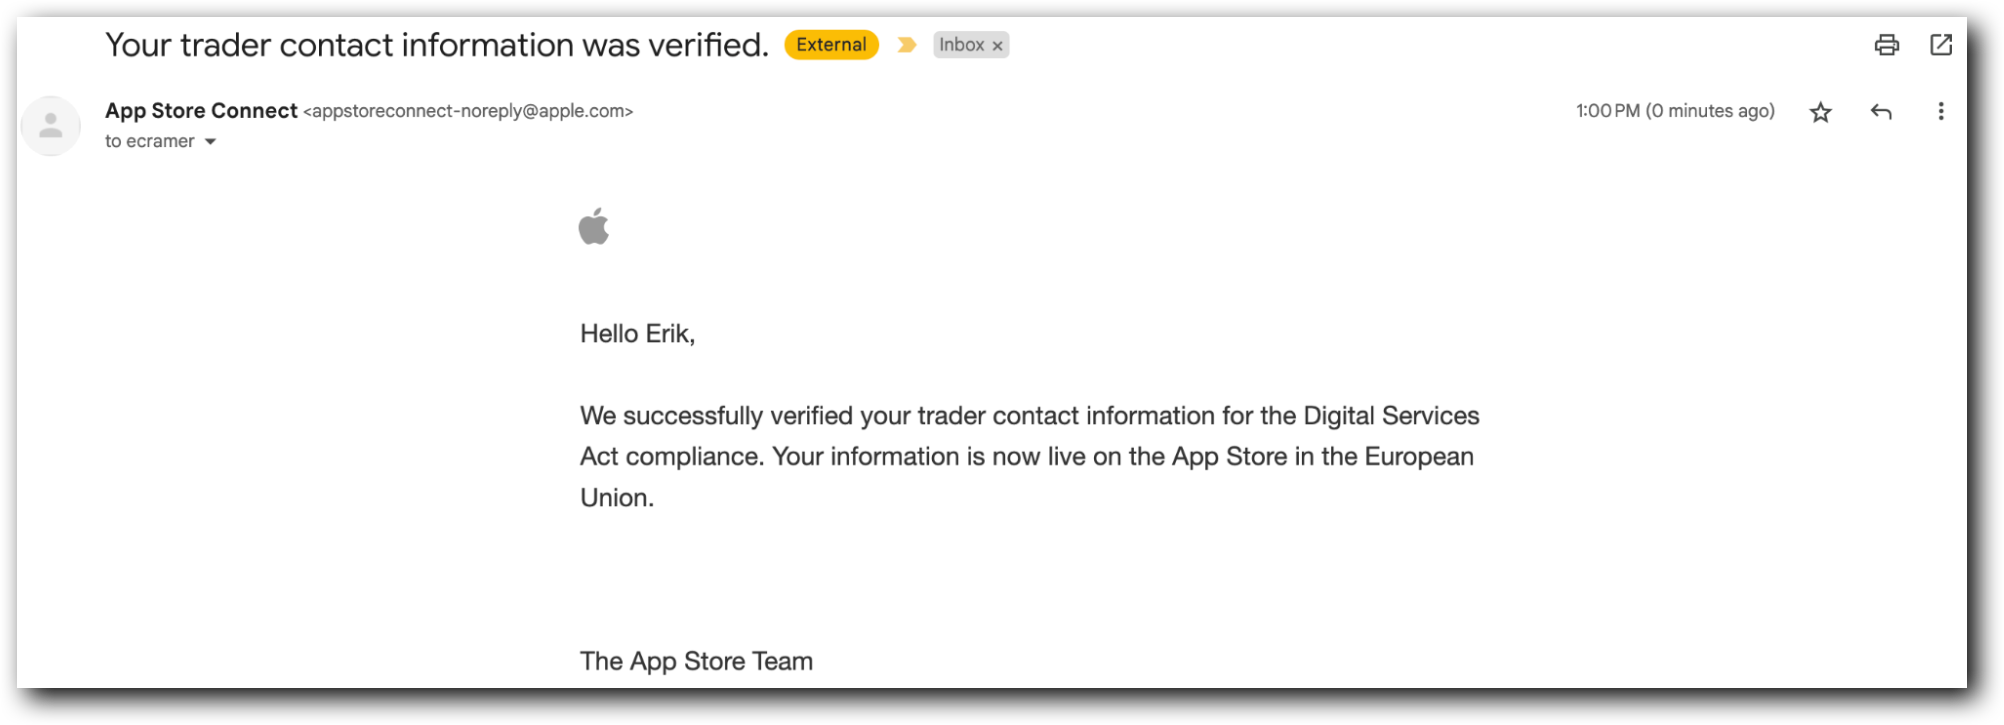Screen dimensions: 2004x725
Task: Click the yellow importance marker arrow
Action: (x=906, y=44)
